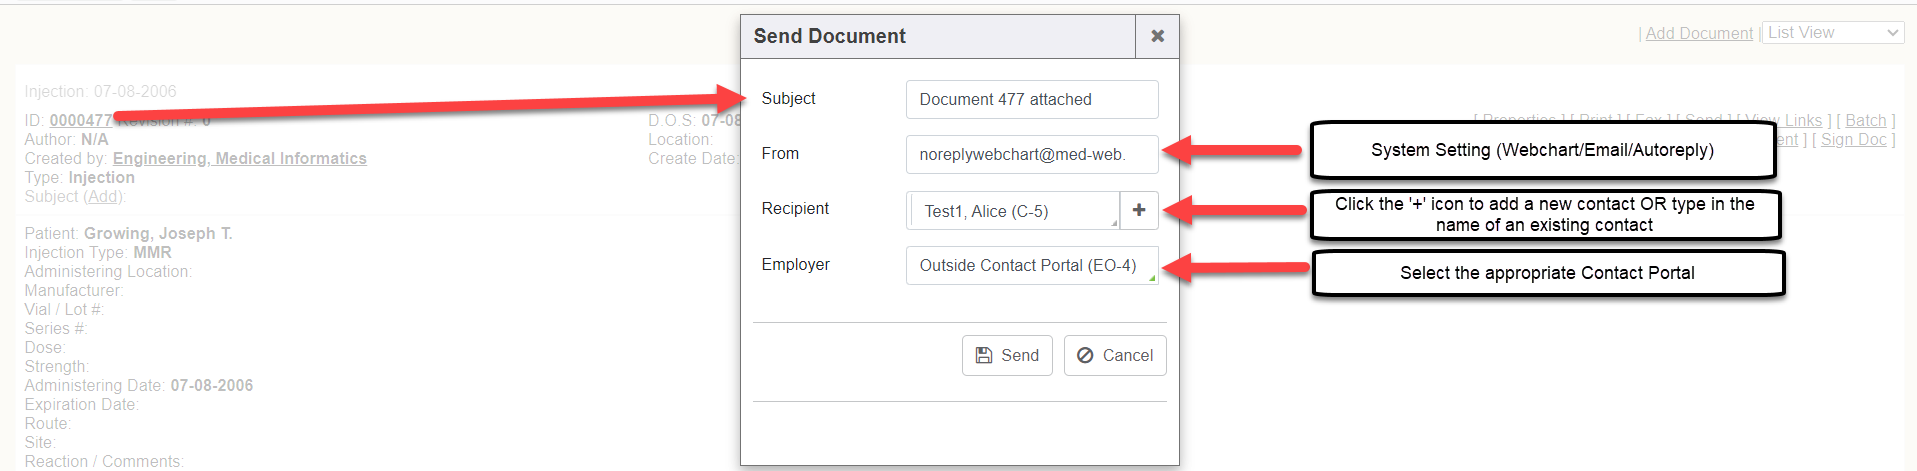This screenshot has height=471, width=1917.
Task: Click the Employer field label
Action: [x=795, y=265]
